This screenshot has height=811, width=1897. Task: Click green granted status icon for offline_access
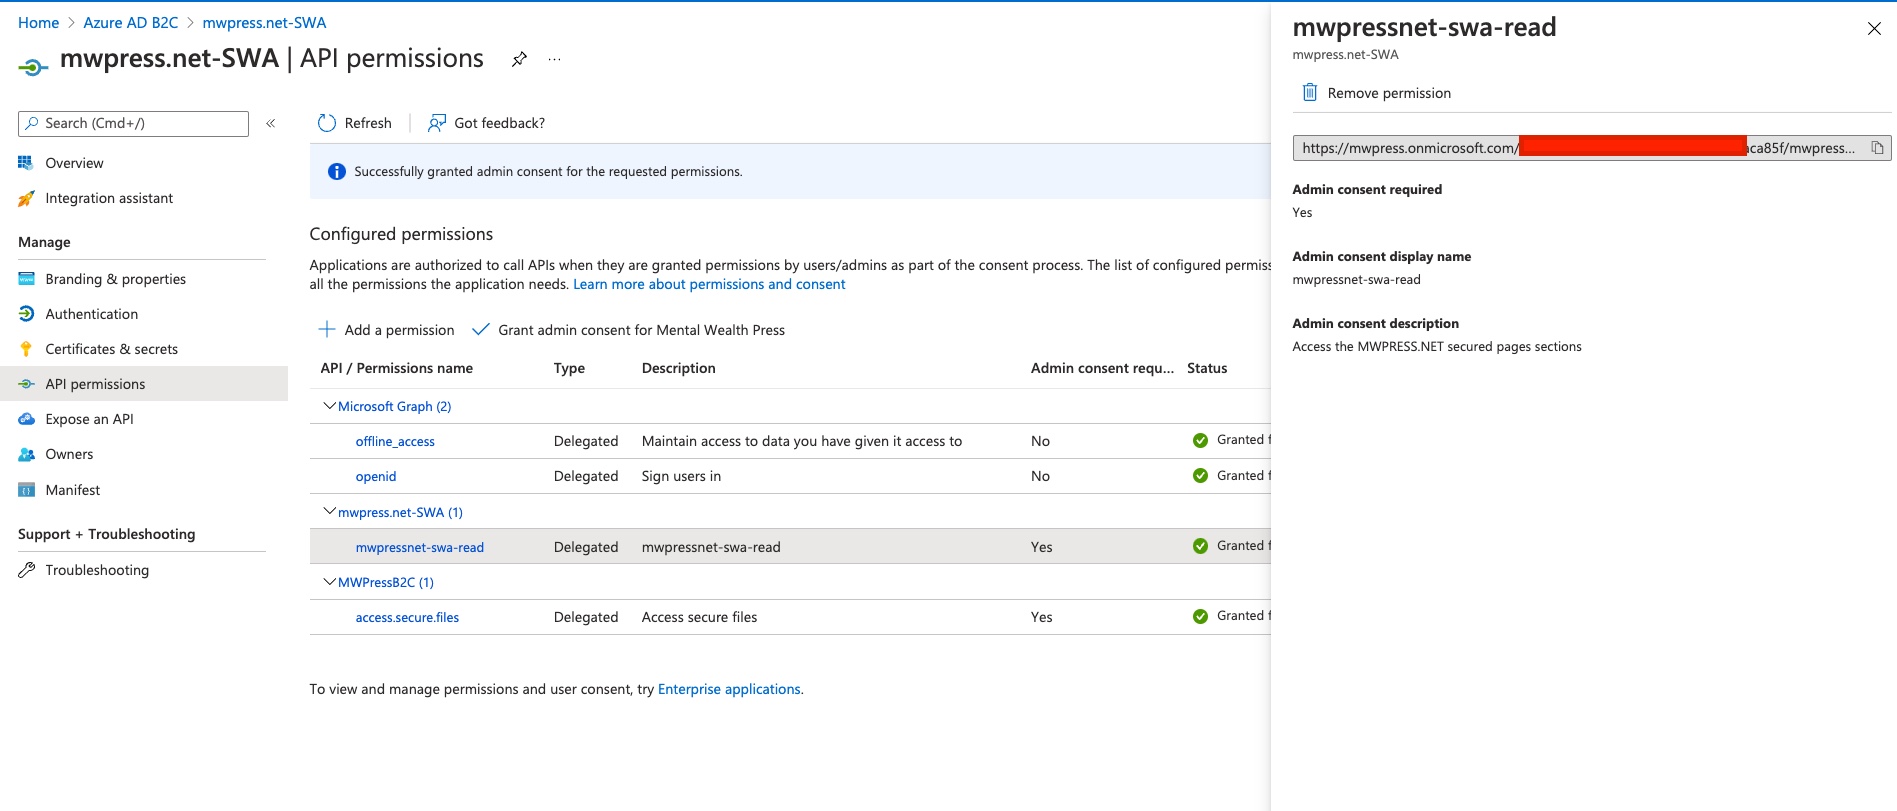(1200, 440)
